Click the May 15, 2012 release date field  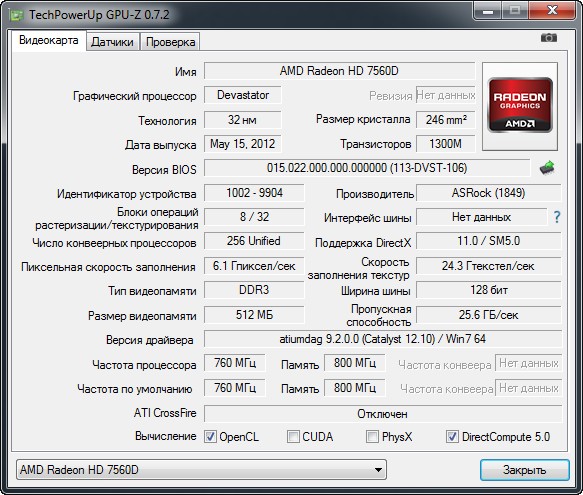pyautogui.click(x=243, y=144)
